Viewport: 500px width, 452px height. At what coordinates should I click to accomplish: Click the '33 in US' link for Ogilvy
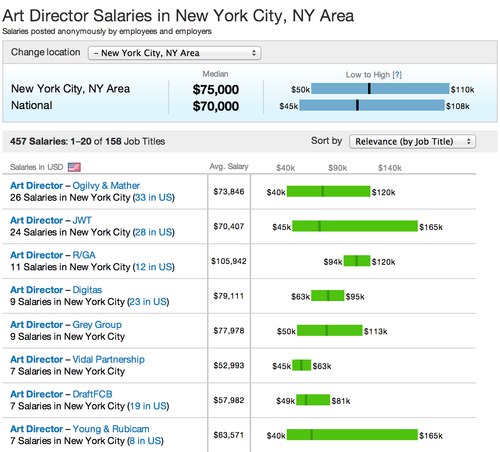point(154,197)
